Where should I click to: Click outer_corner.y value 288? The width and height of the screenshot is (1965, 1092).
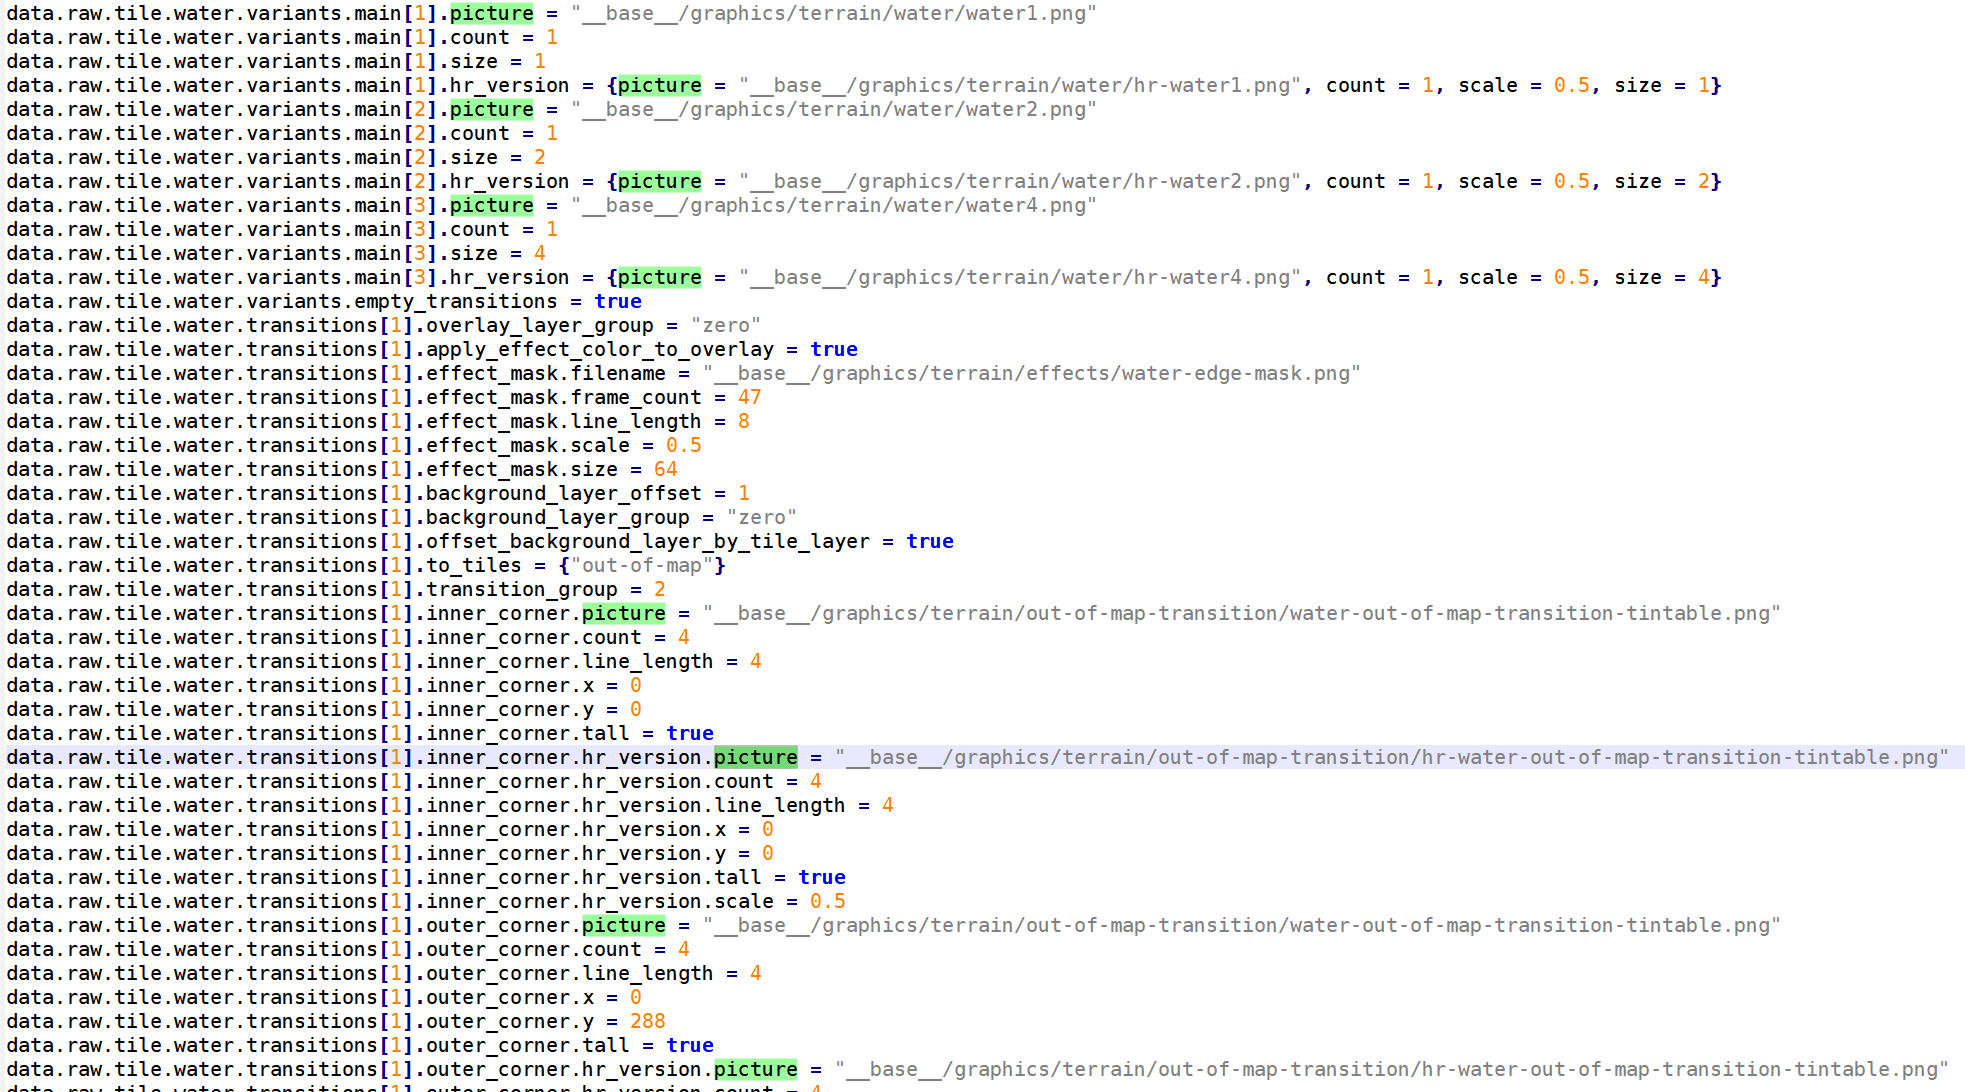tap(647, 1021)
